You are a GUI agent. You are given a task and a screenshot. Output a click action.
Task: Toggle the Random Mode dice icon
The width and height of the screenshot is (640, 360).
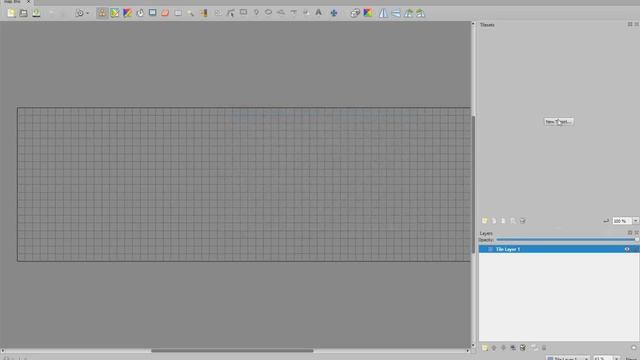(x=355, y=13)
